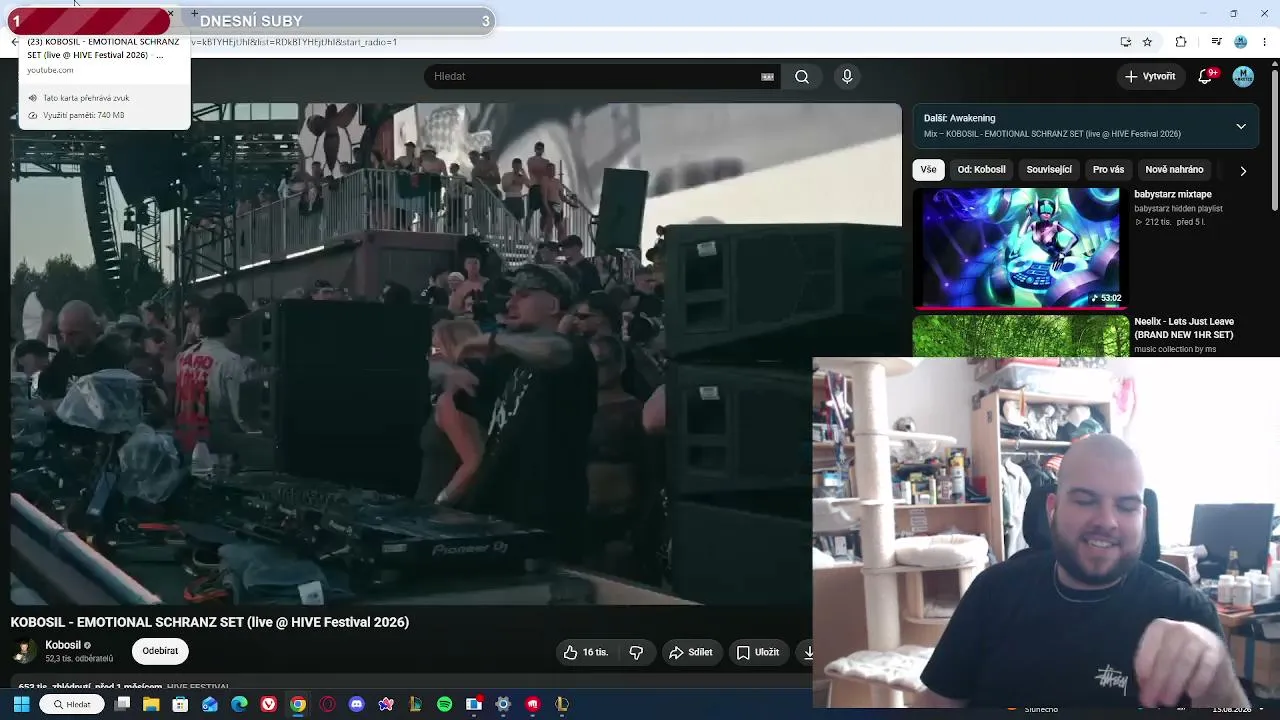Open YouTube notifications bell

1206,77
